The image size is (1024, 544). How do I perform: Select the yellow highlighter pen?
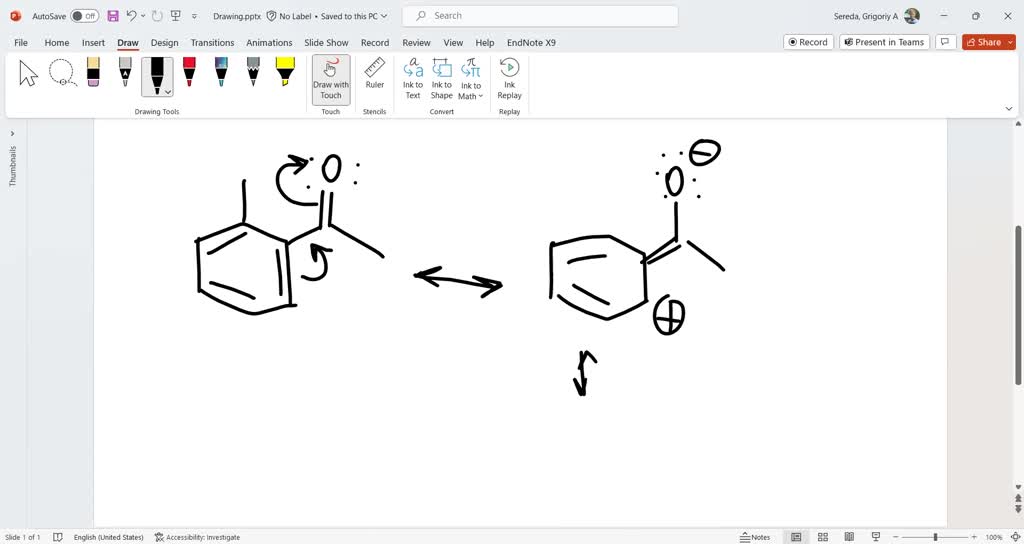[x=285, y=73]
